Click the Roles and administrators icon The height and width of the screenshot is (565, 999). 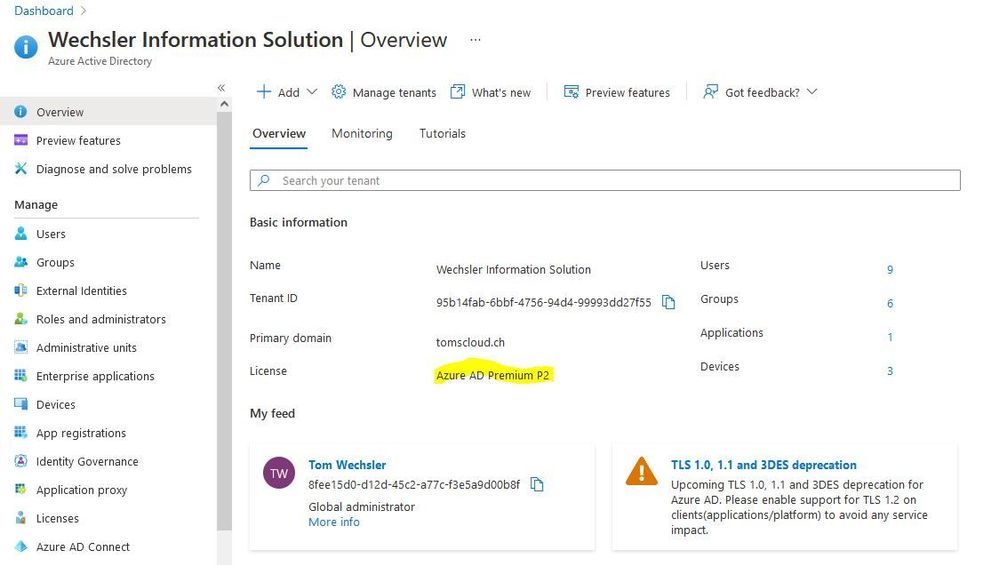[x=20, y=318]
